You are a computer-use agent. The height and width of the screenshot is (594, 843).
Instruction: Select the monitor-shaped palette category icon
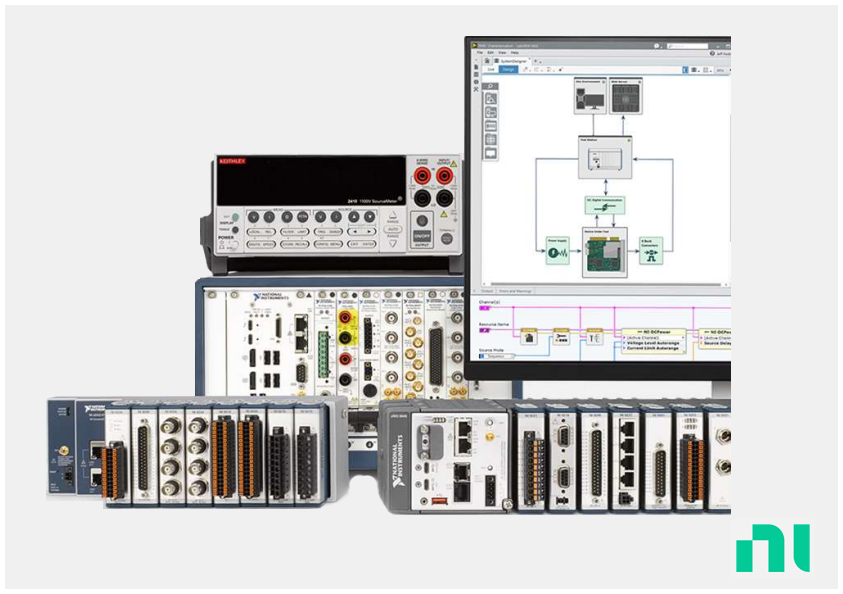click(490, 153)
